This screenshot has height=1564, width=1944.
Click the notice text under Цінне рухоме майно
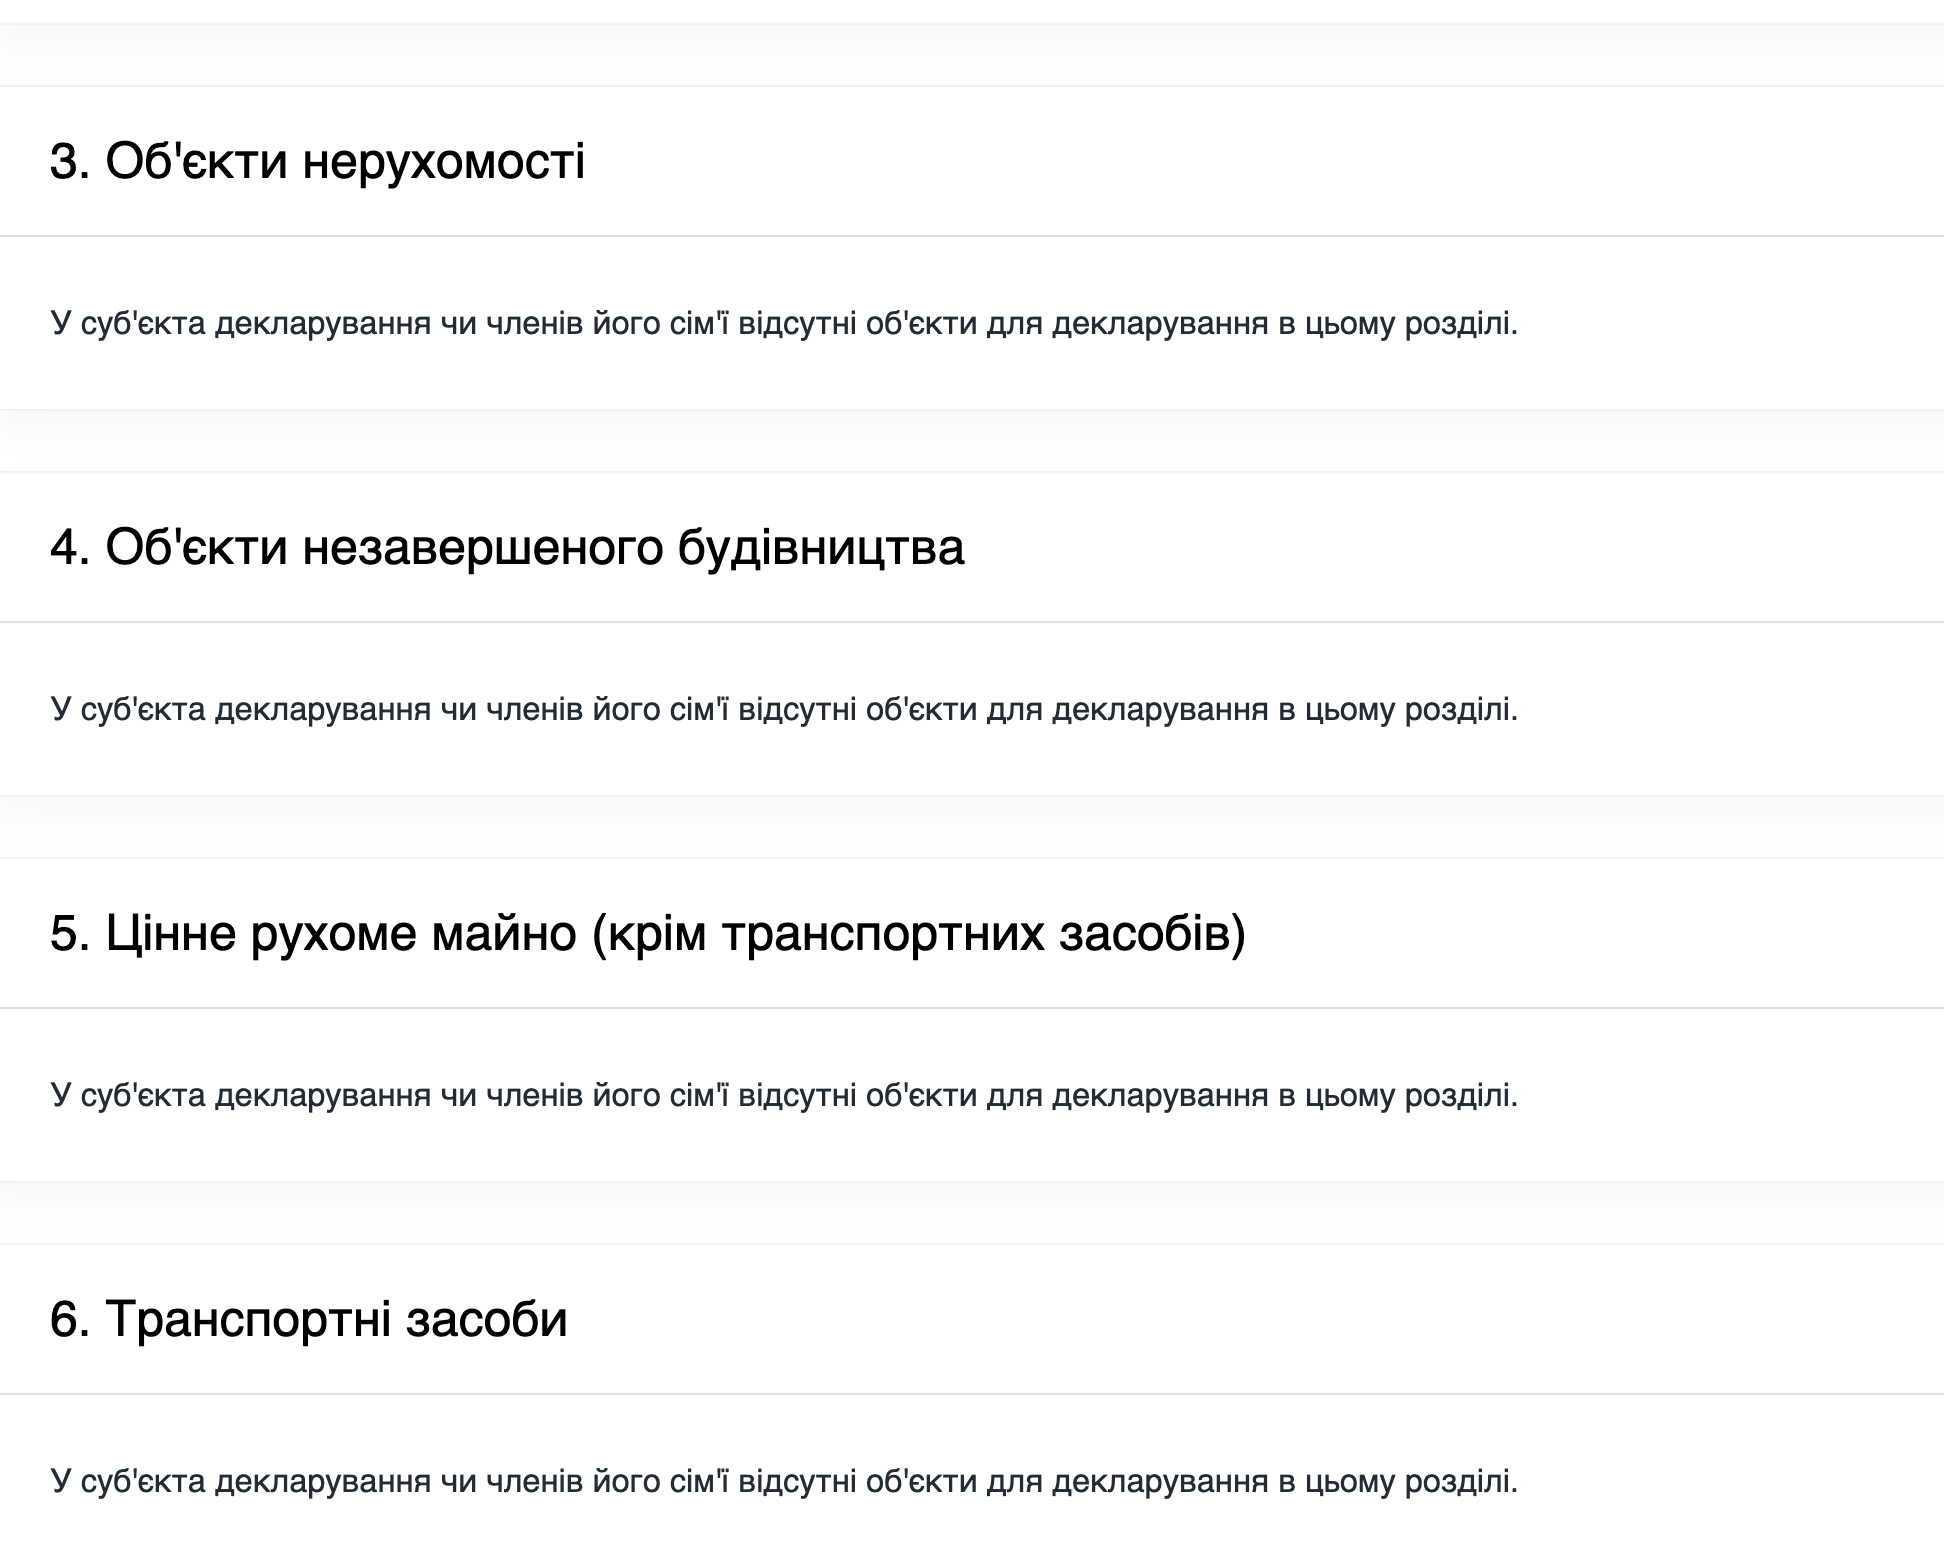[784, 1095]
